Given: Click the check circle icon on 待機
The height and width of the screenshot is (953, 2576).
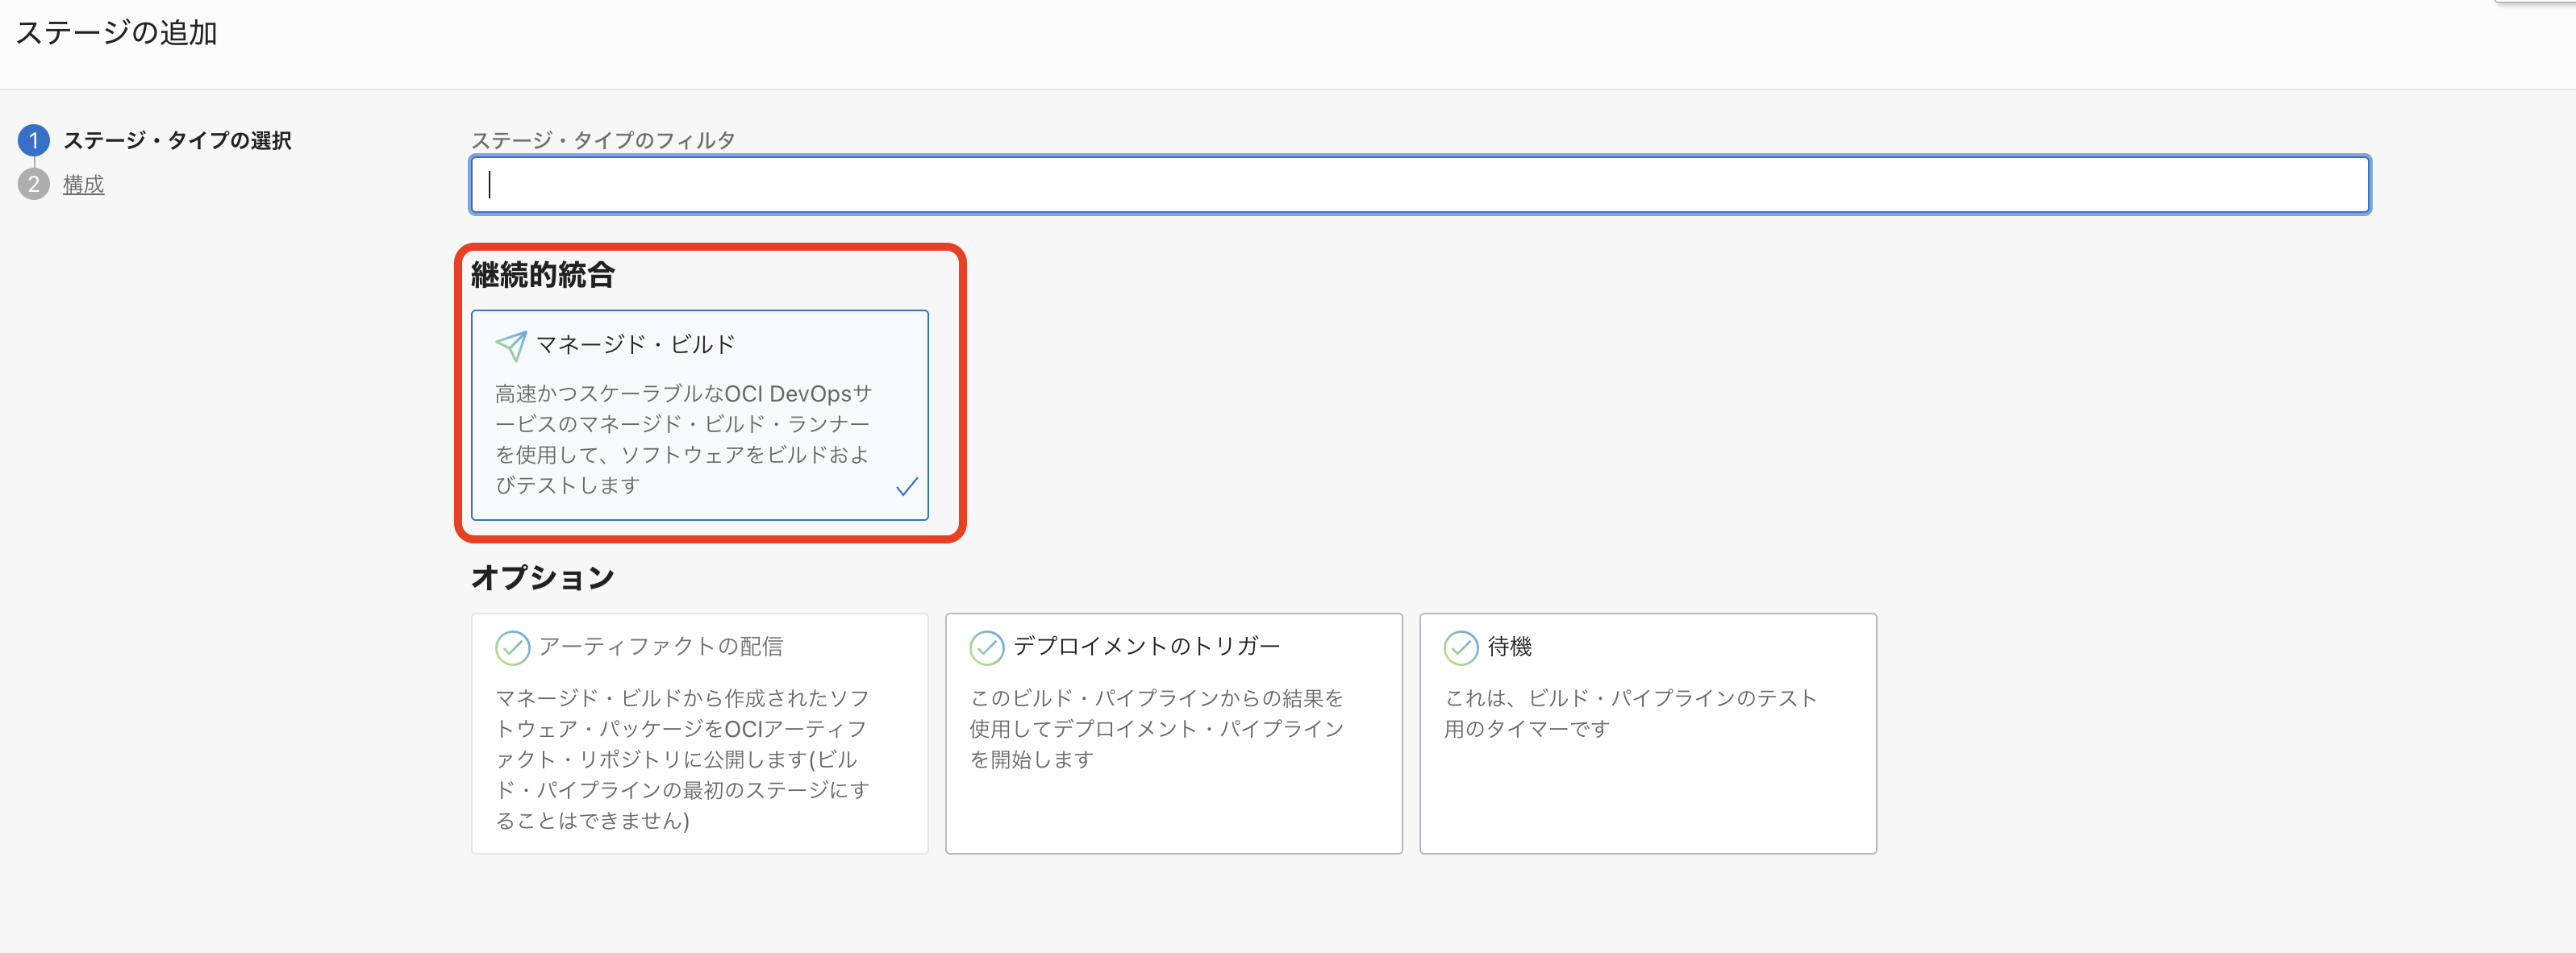Looking at the screenshot, I should [x=1460, y=647].
